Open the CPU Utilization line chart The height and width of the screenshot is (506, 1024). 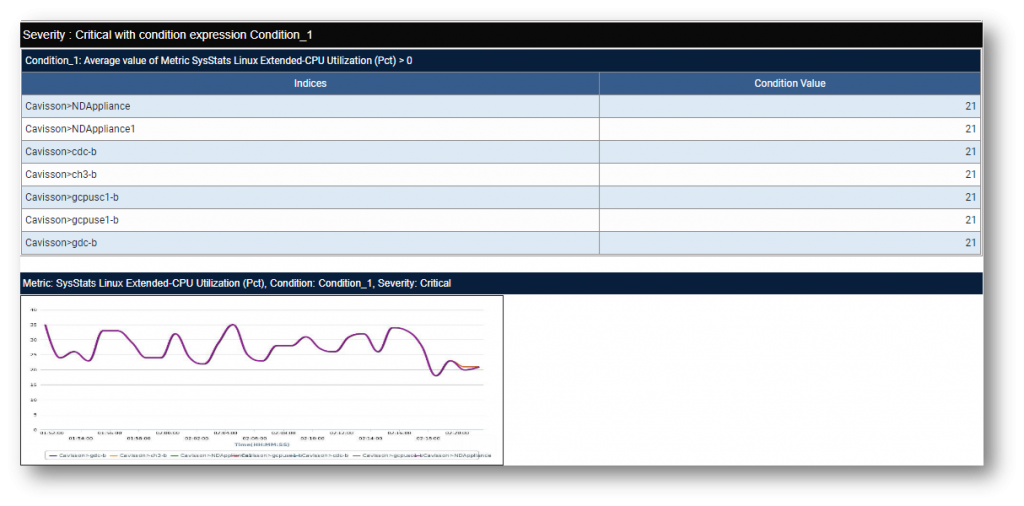(262, 380)
